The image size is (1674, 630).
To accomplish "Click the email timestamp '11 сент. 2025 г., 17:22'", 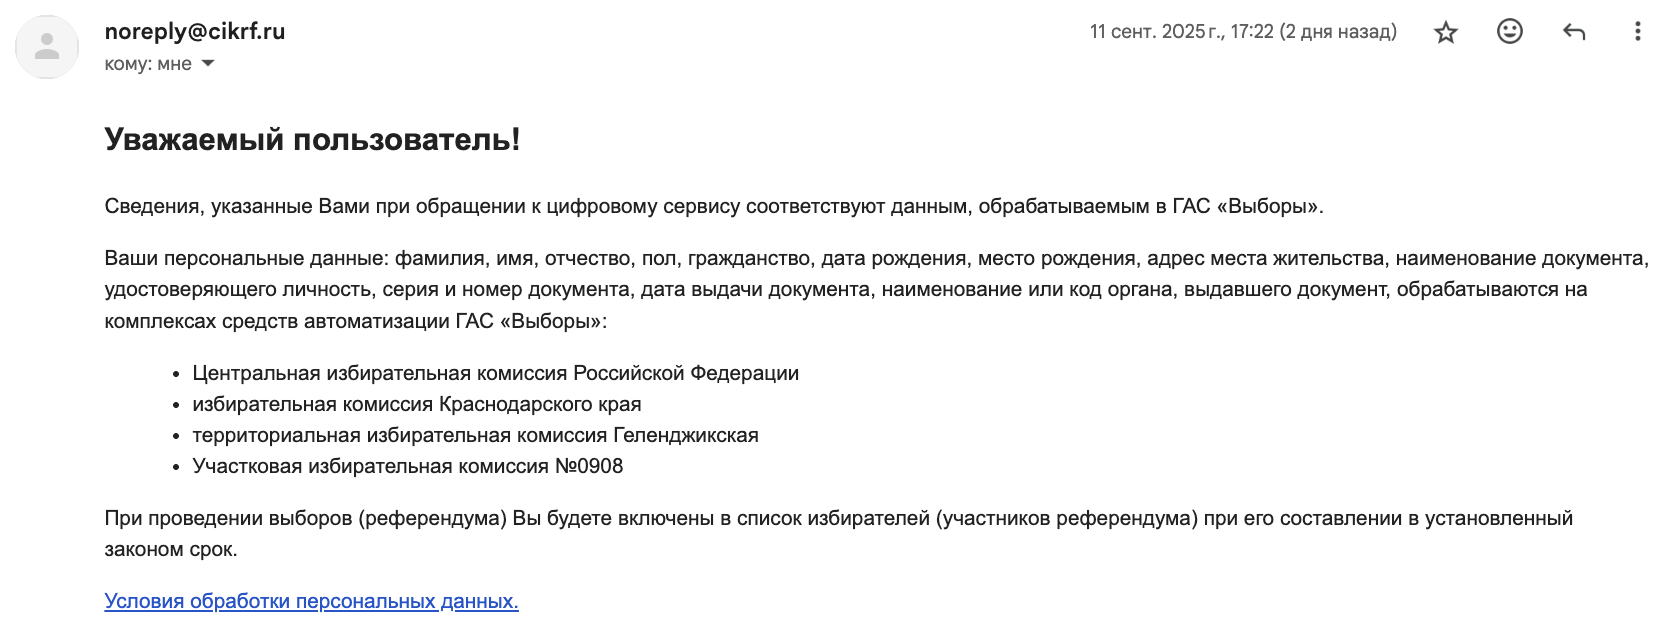I will [1181, 32].
